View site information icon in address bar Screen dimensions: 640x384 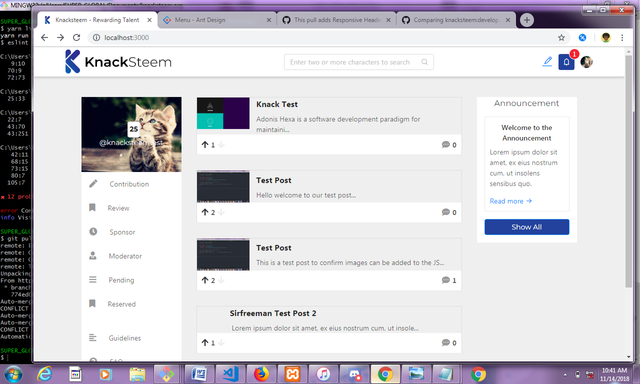96,38
